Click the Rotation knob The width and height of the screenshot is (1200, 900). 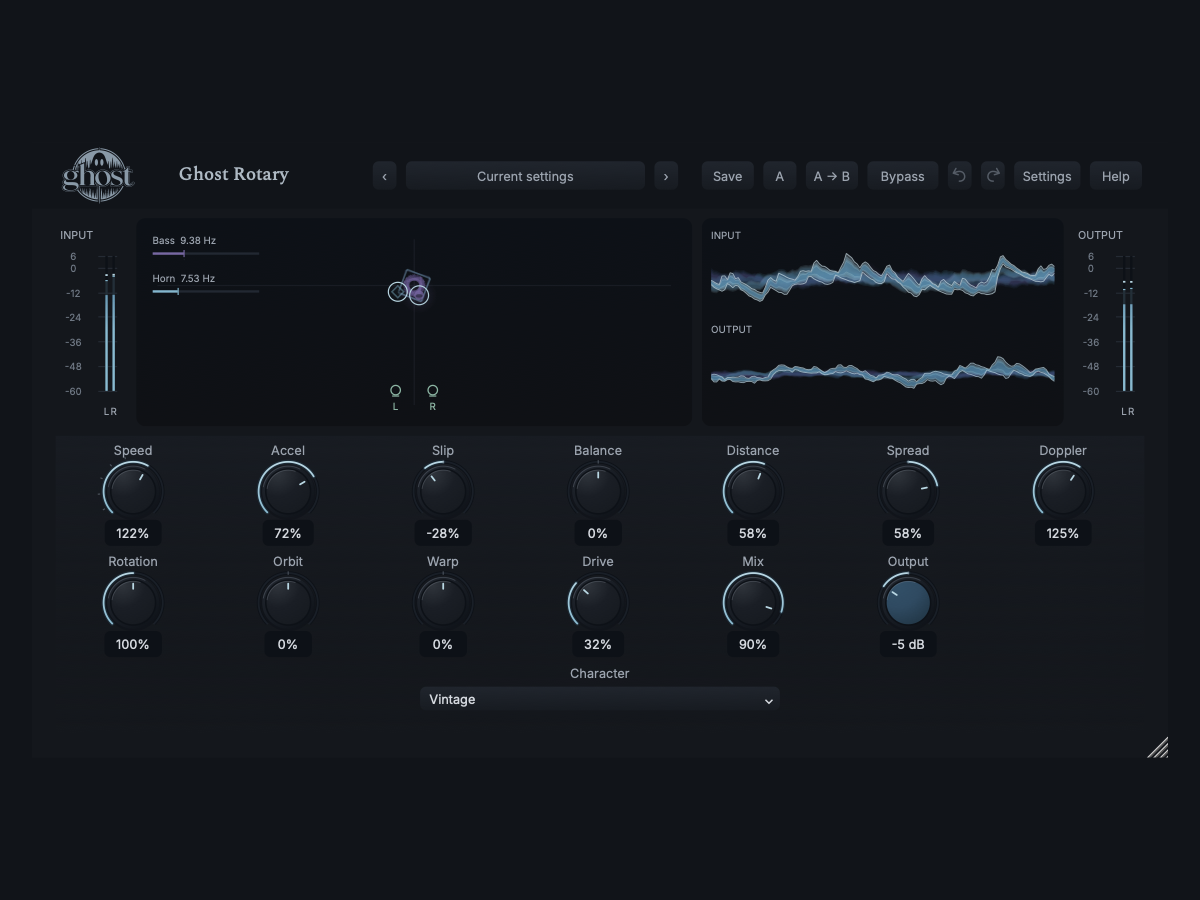click(133, 602)
